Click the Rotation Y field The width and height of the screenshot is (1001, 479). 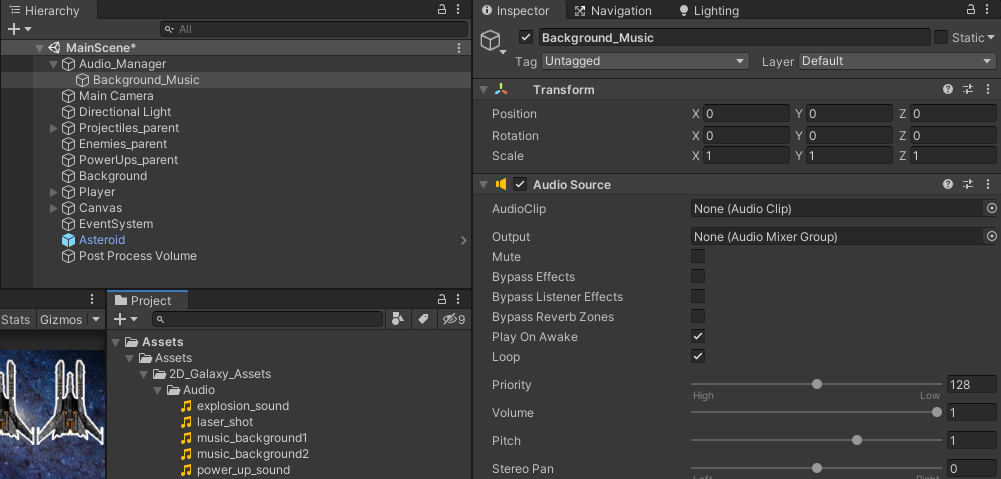tap(850, 135)
